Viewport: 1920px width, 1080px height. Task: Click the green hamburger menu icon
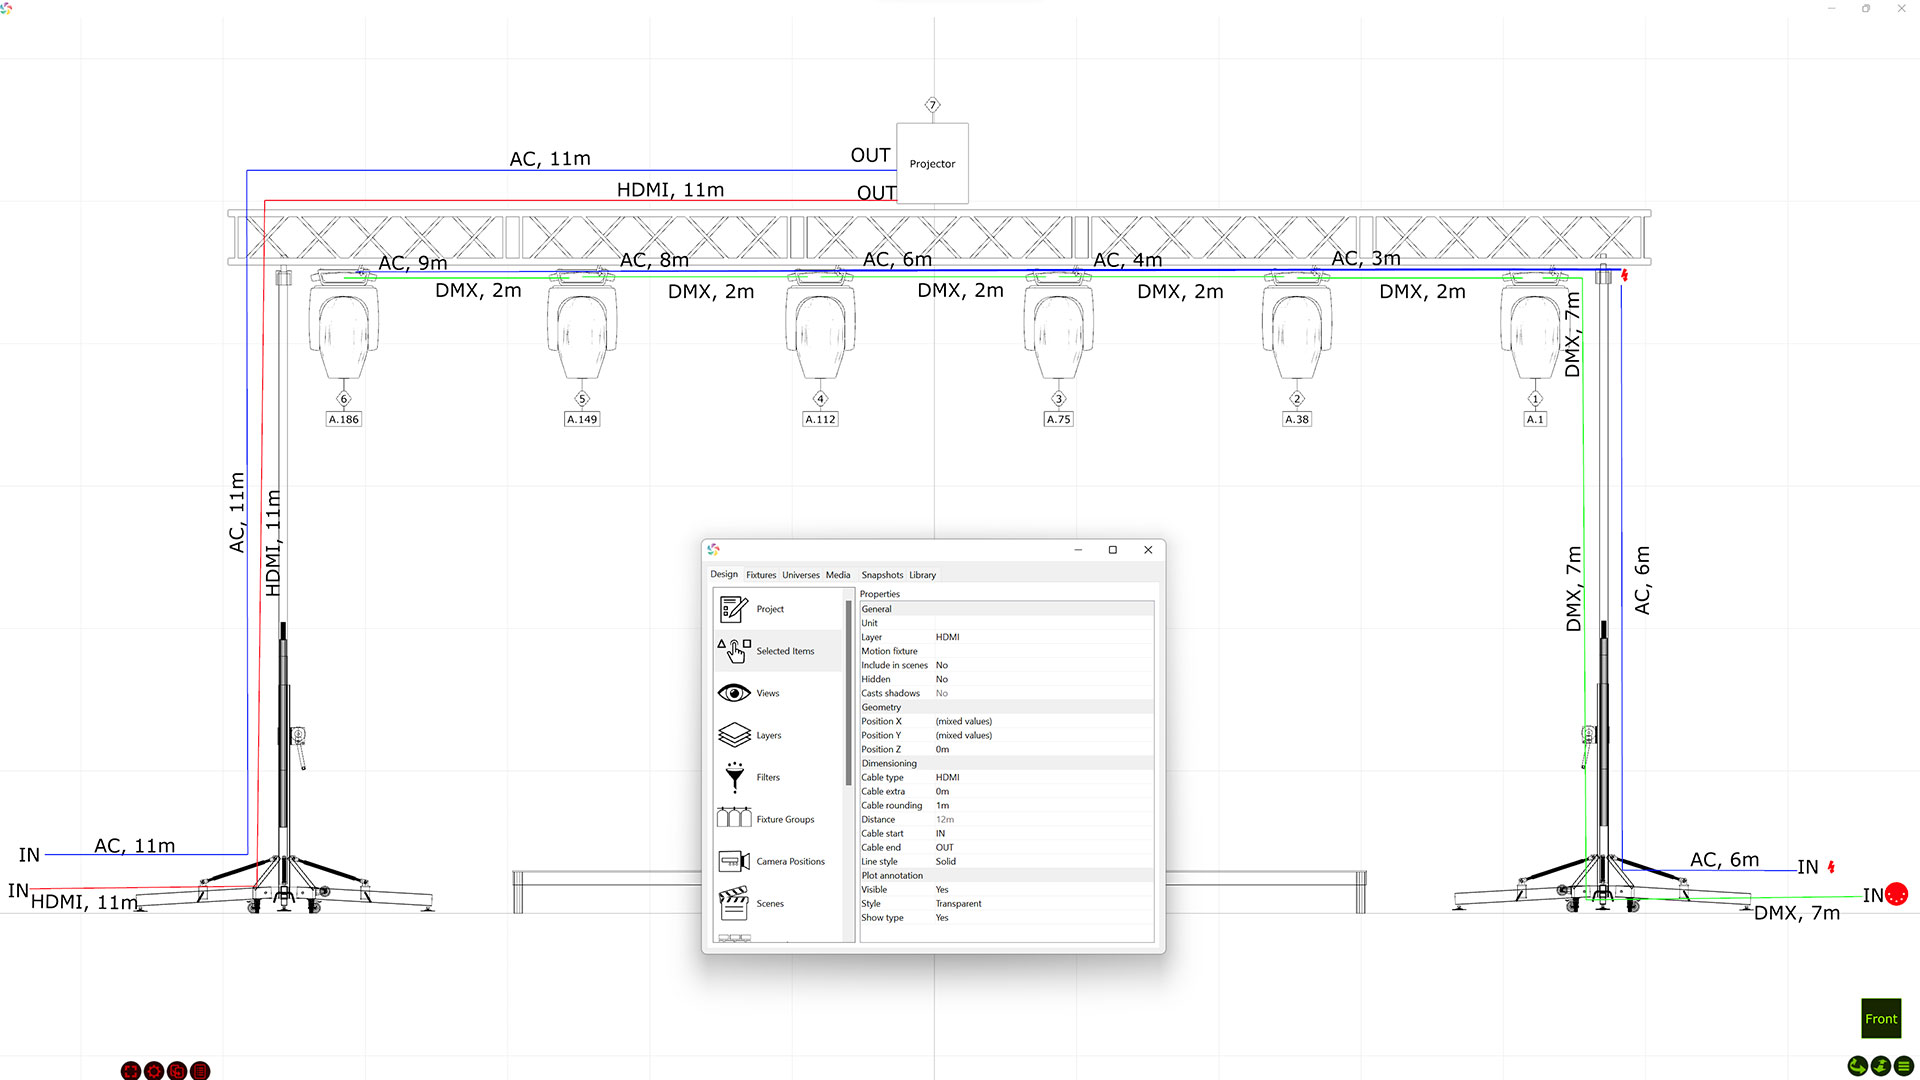pos(1904,1066)
